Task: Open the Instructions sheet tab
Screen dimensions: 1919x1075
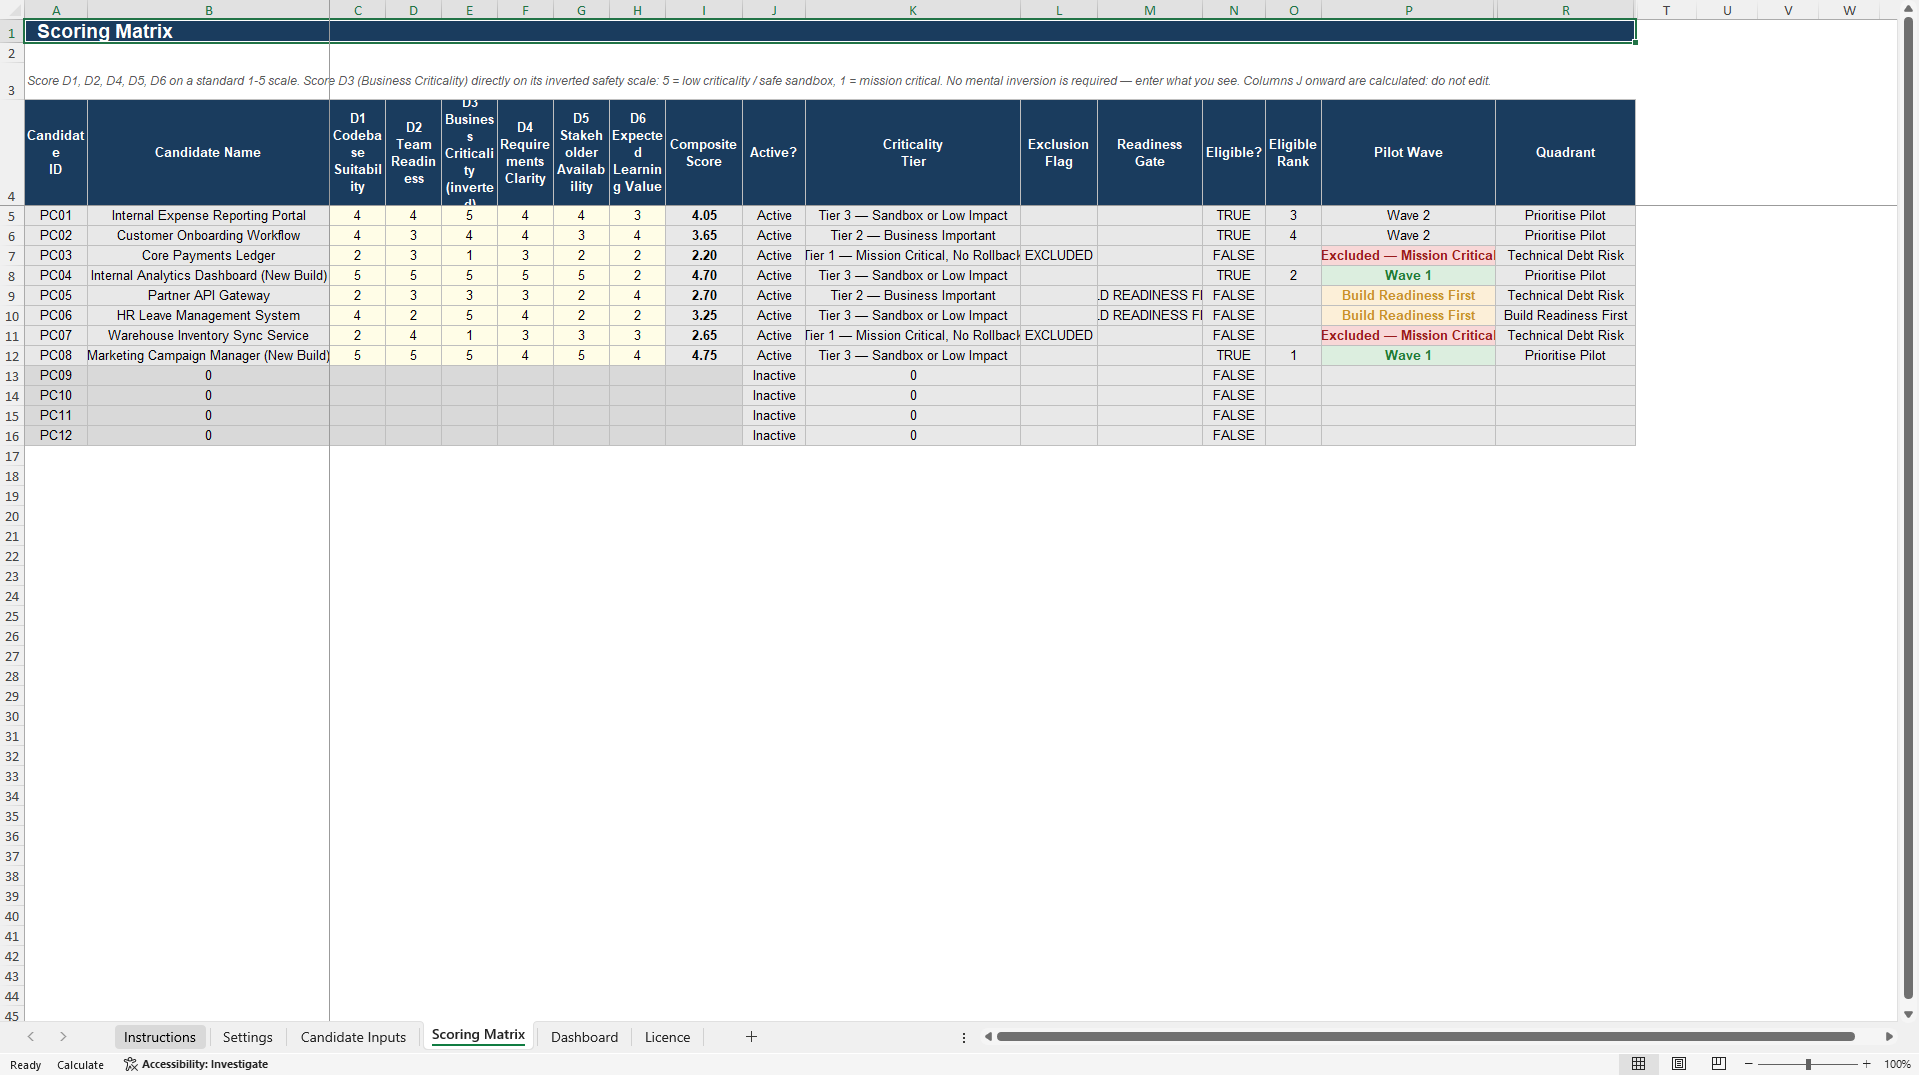Action: (x=160, y=1037)
